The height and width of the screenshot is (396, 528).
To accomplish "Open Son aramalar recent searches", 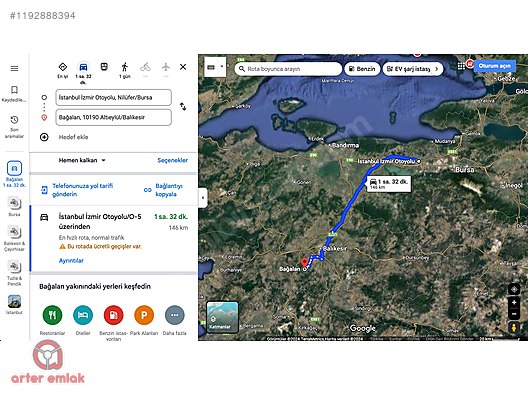I will click(14, 127).
